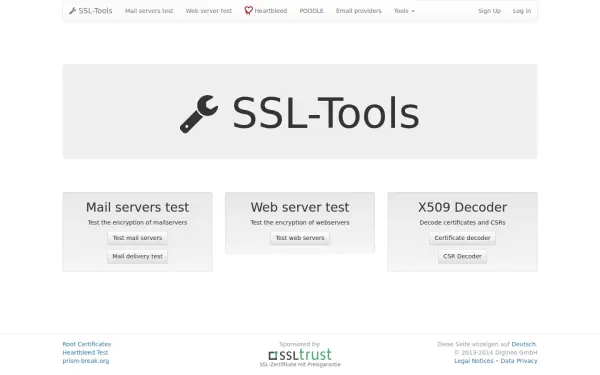The image size is (600, 375).
Task: Click the Mail servers test card heading
Action: click(137, 207)
